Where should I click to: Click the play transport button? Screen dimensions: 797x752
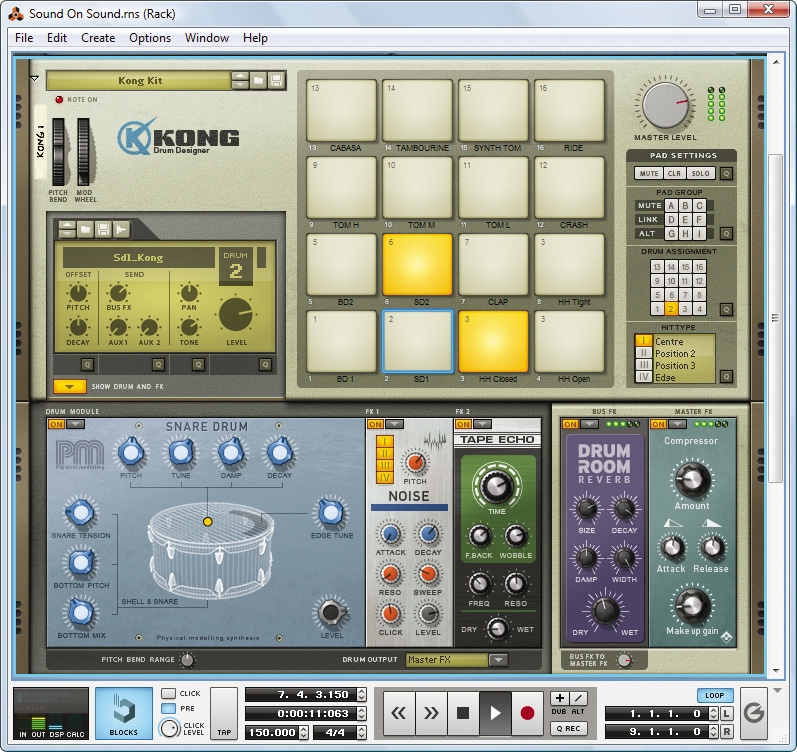(495, 713)
